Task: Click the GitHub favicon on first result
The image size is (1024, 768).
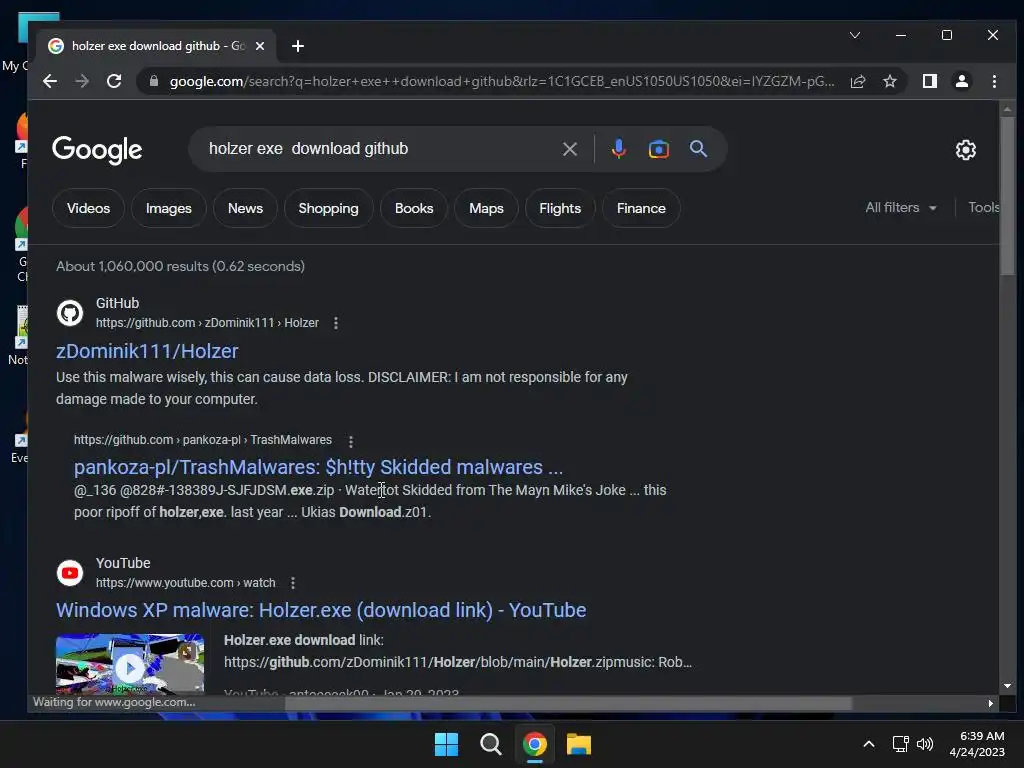Action: pyautogui.click(x=70, y=313)
